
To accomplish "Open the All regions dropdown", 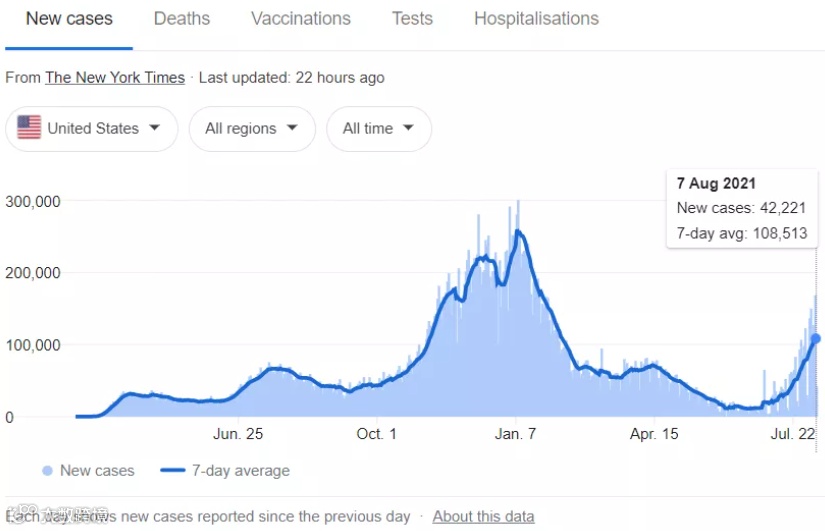I will tap(252, 128).
